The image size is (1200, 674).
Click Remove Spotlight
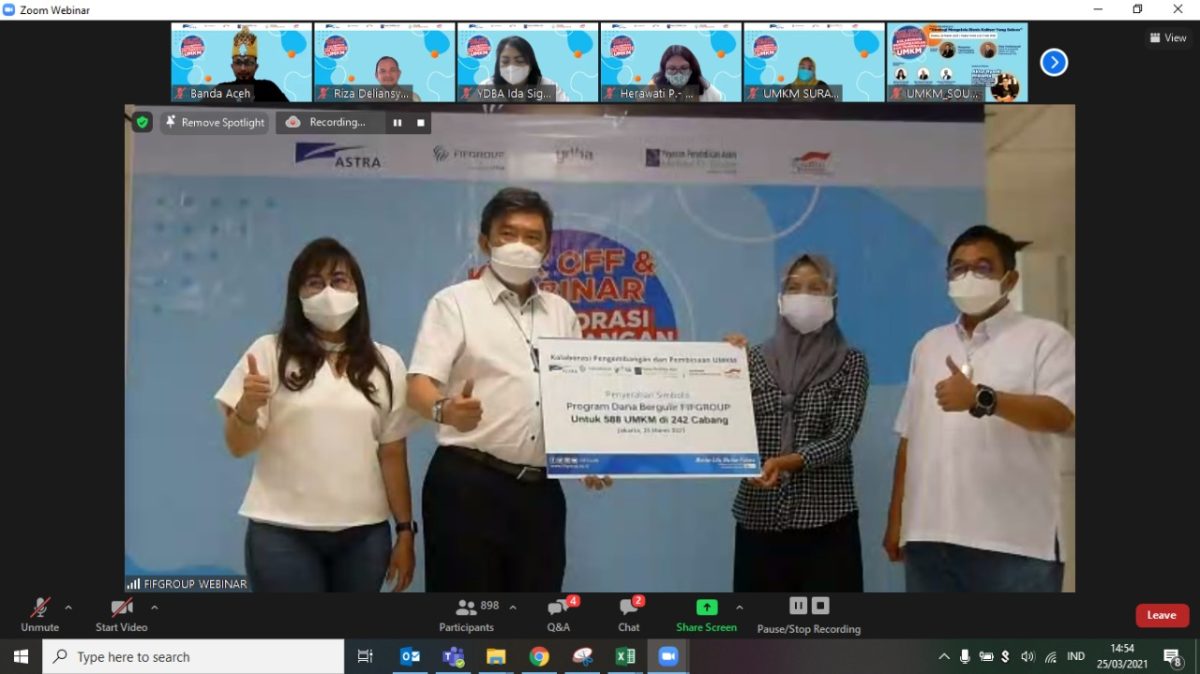pos(215,122)
